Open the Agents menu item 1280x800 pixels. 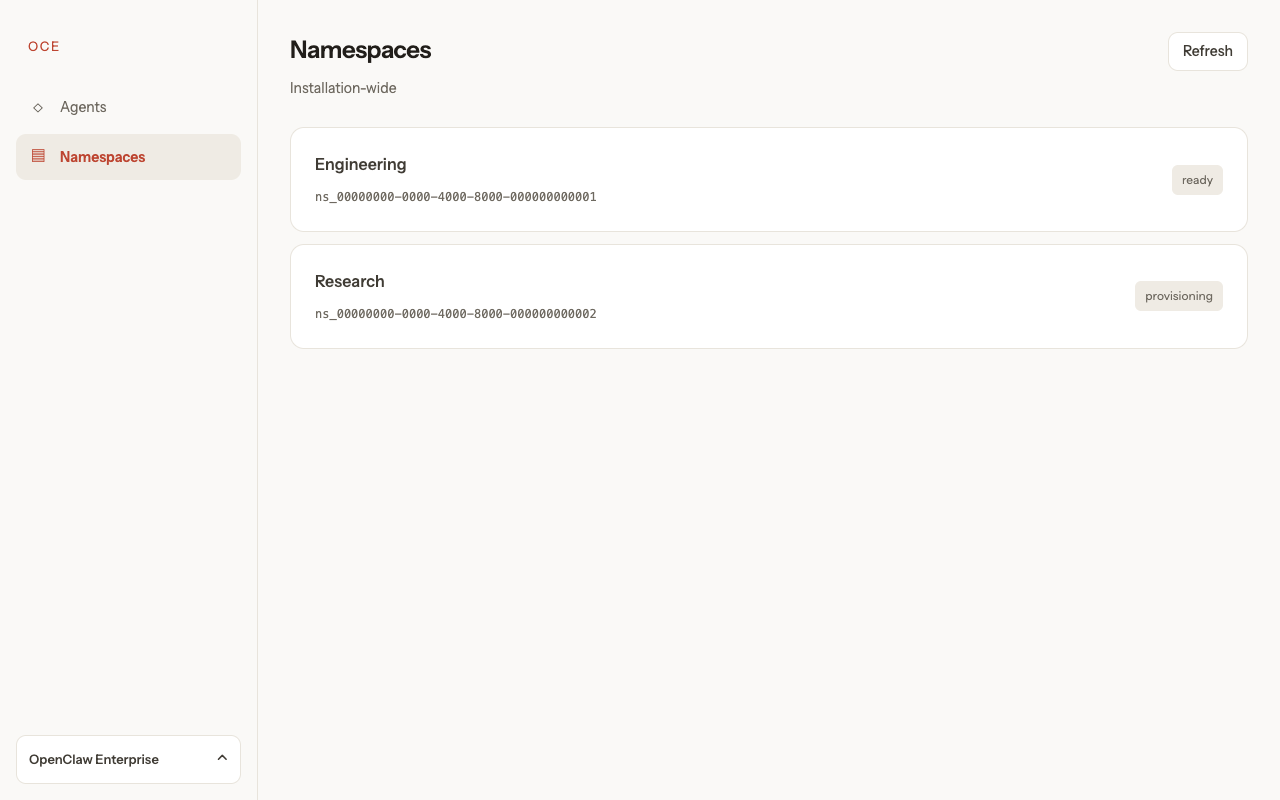(x=128, y=107)
